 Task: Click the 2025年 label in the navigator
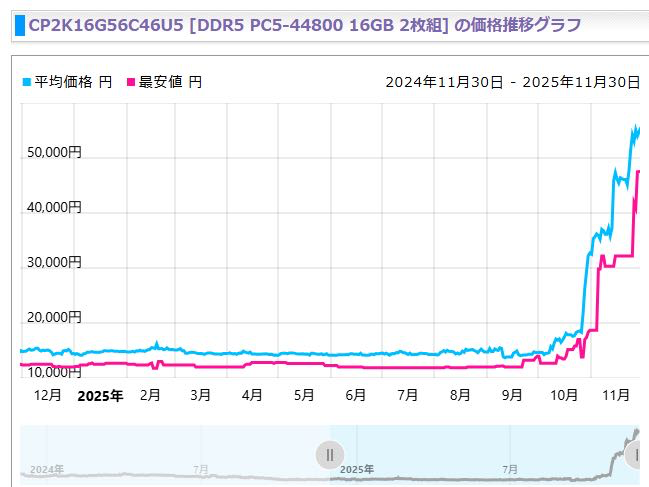pos(357,468)
